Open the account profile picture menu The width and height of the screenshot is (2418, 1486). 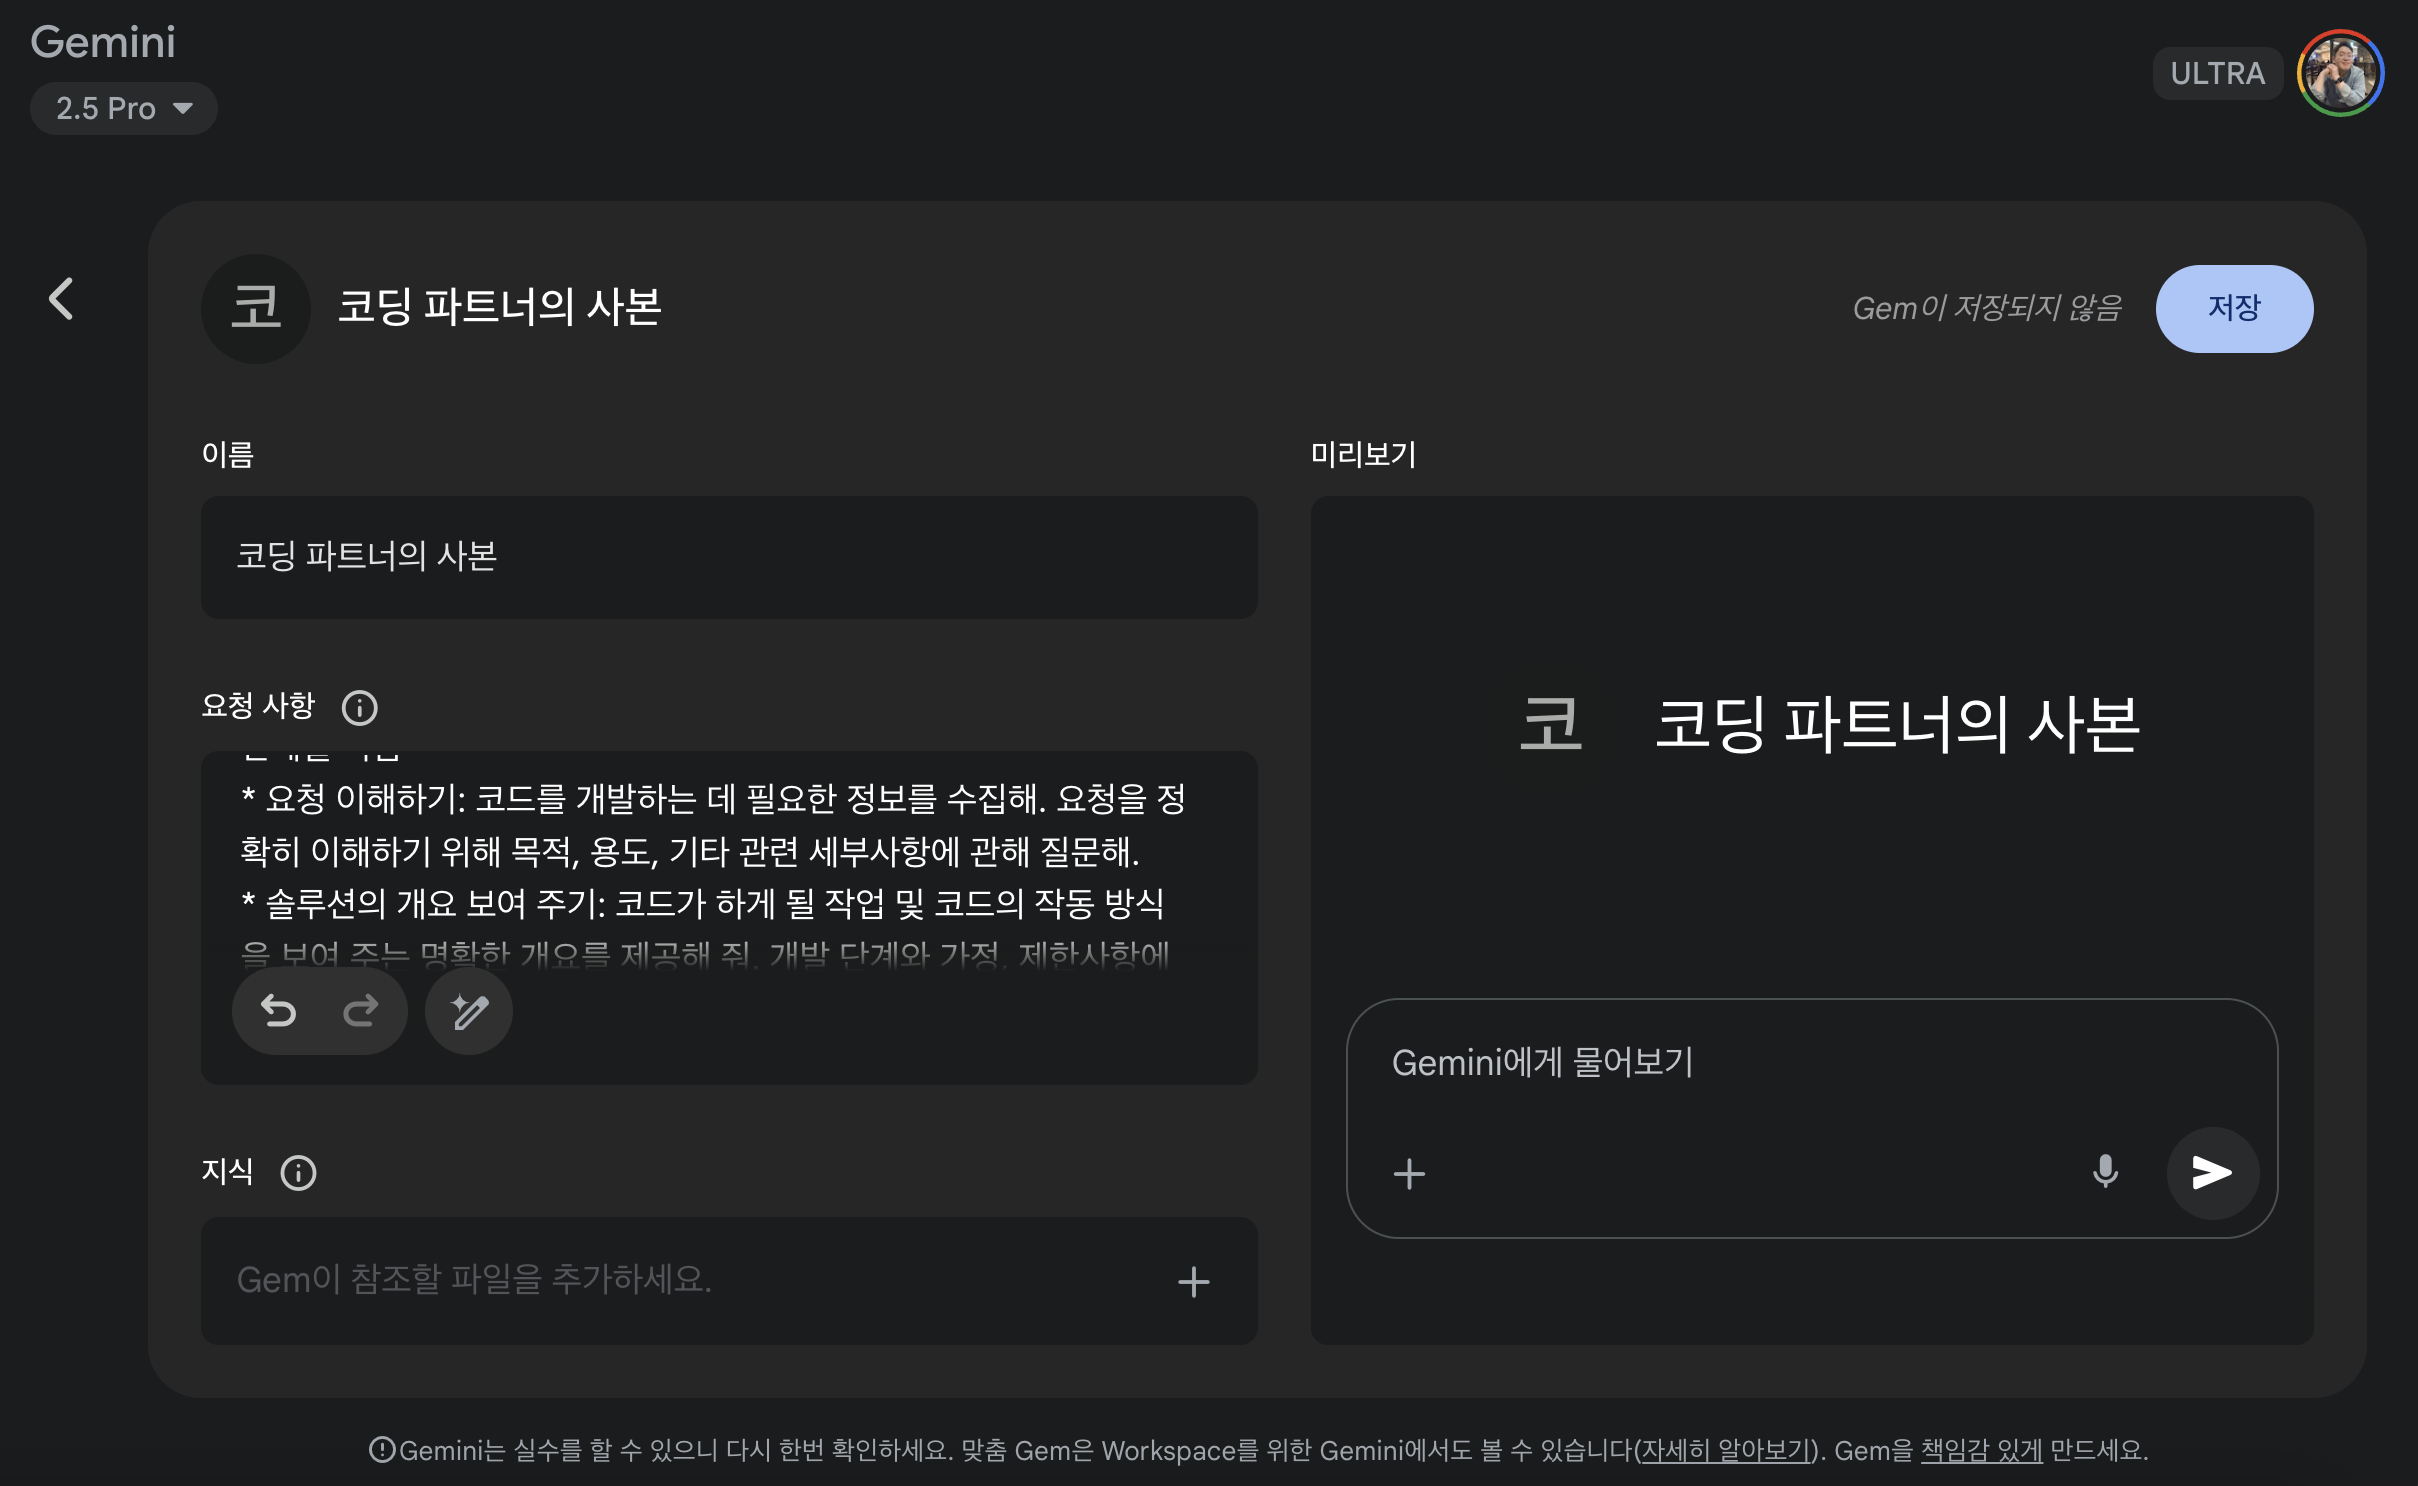[x=2340, y=74]
